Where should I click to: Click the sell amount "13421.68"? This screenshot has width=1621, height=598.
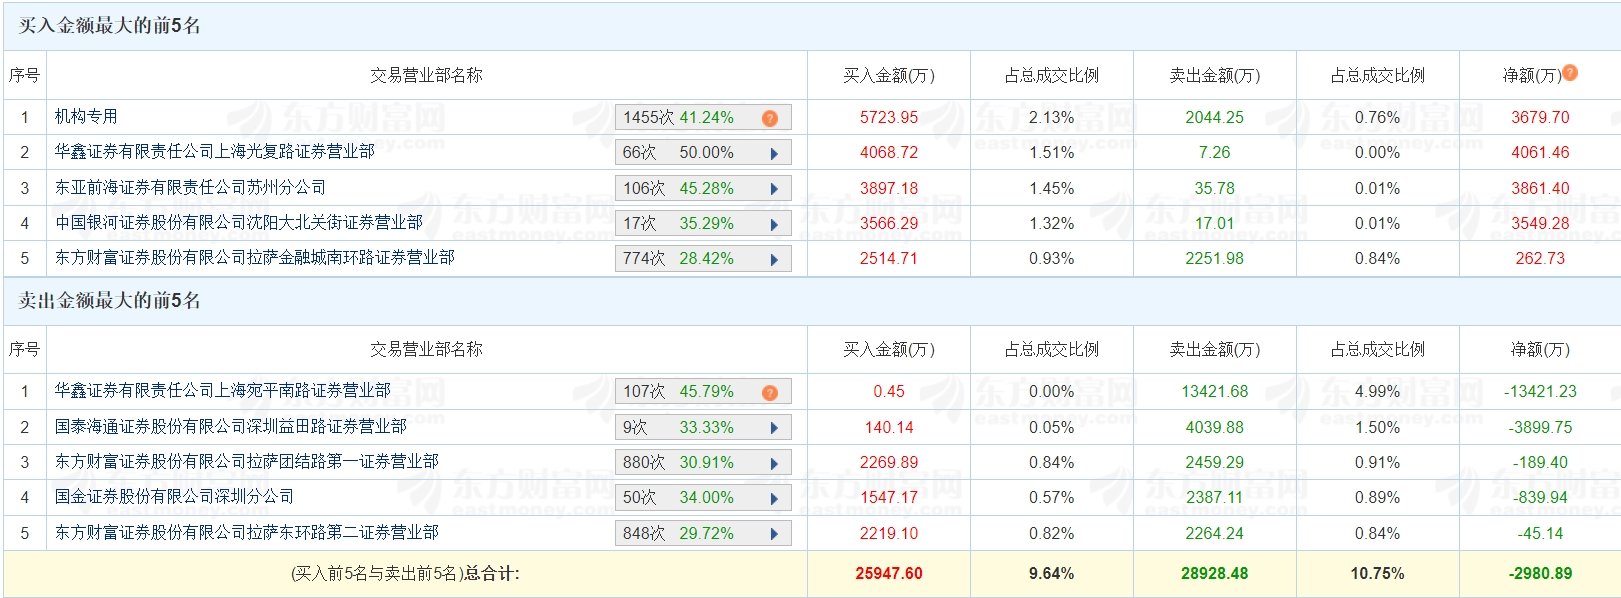1215,392
